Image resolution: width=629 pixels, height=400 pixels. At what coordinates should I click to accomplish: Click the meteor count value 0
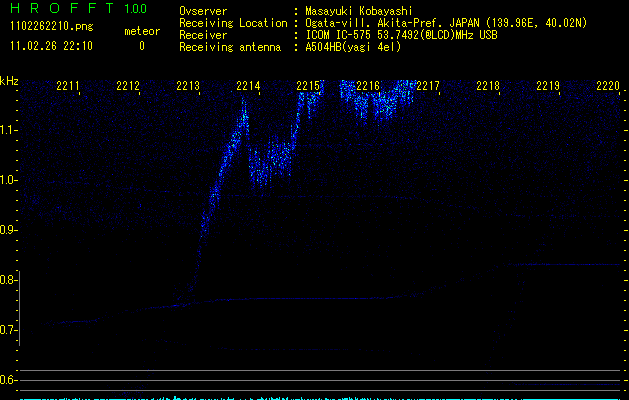coord(142,46)
